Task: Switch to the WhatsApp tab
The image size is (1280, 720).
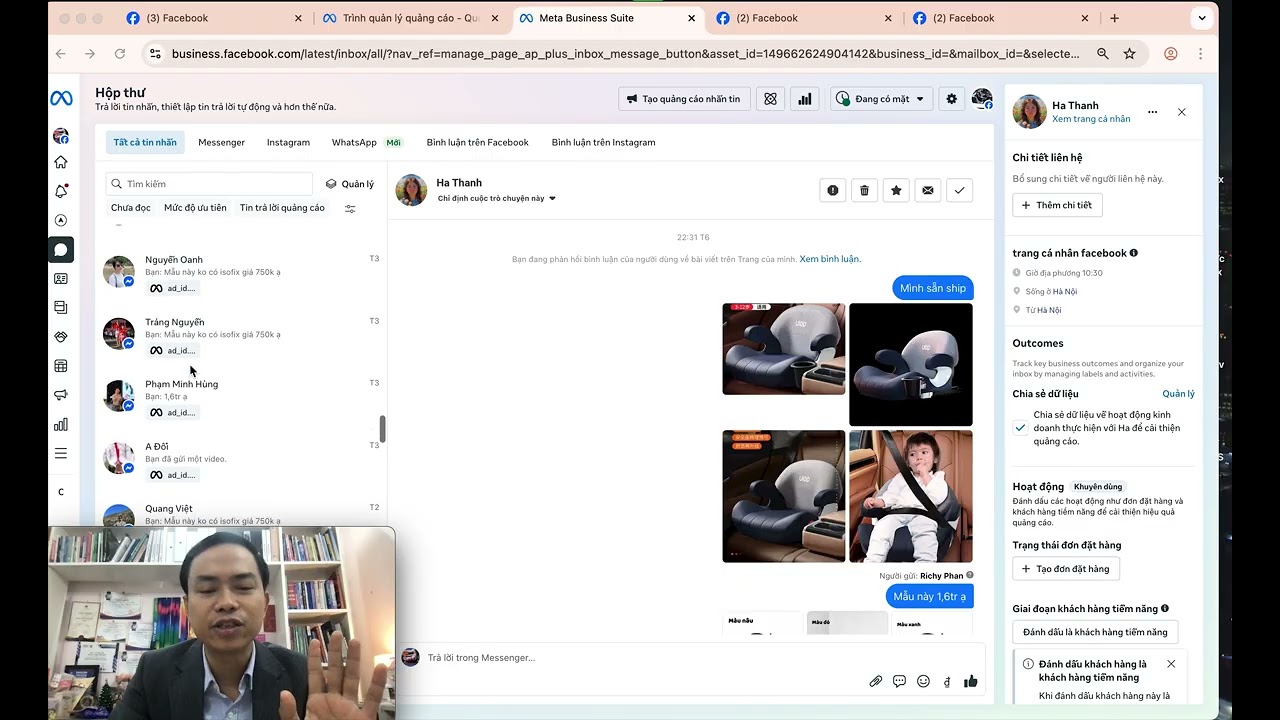Action: [x=366, y=142]
